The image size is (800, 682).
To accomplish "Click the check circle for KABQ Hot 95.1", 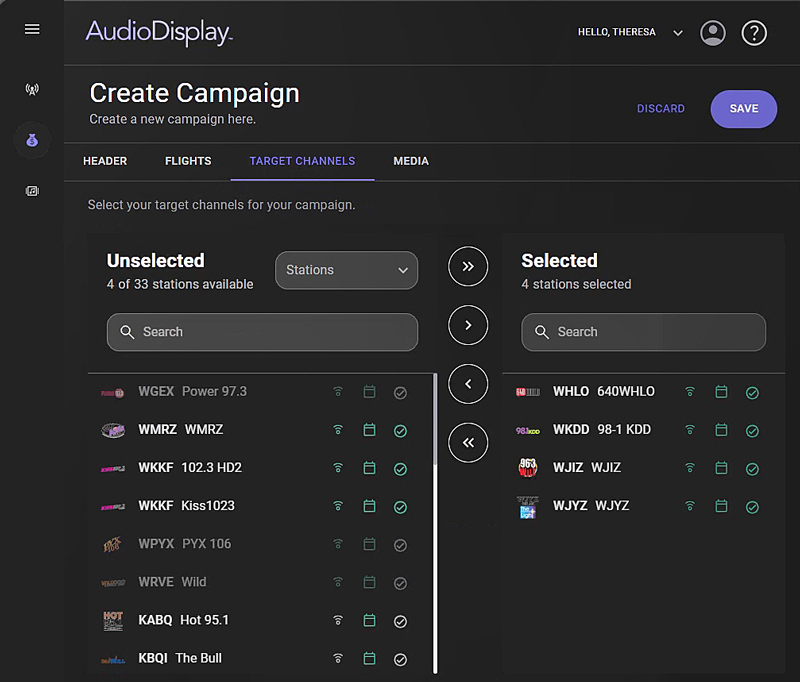I will click(x=401, y=621).
